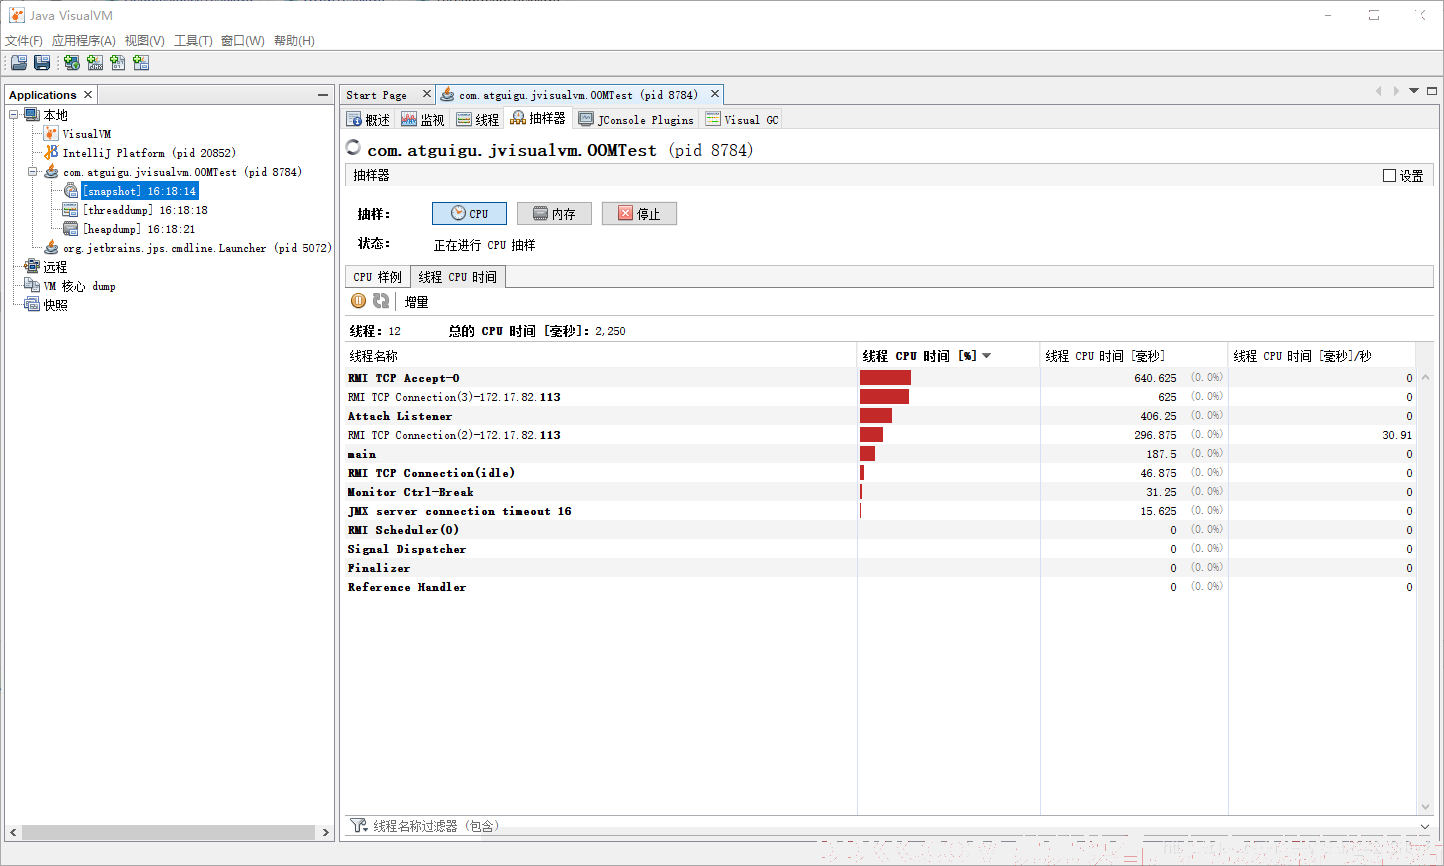1444x866 pixels.
Task: Collapse the 本地 (Local) tree node
Action: [x=14, y=114]
